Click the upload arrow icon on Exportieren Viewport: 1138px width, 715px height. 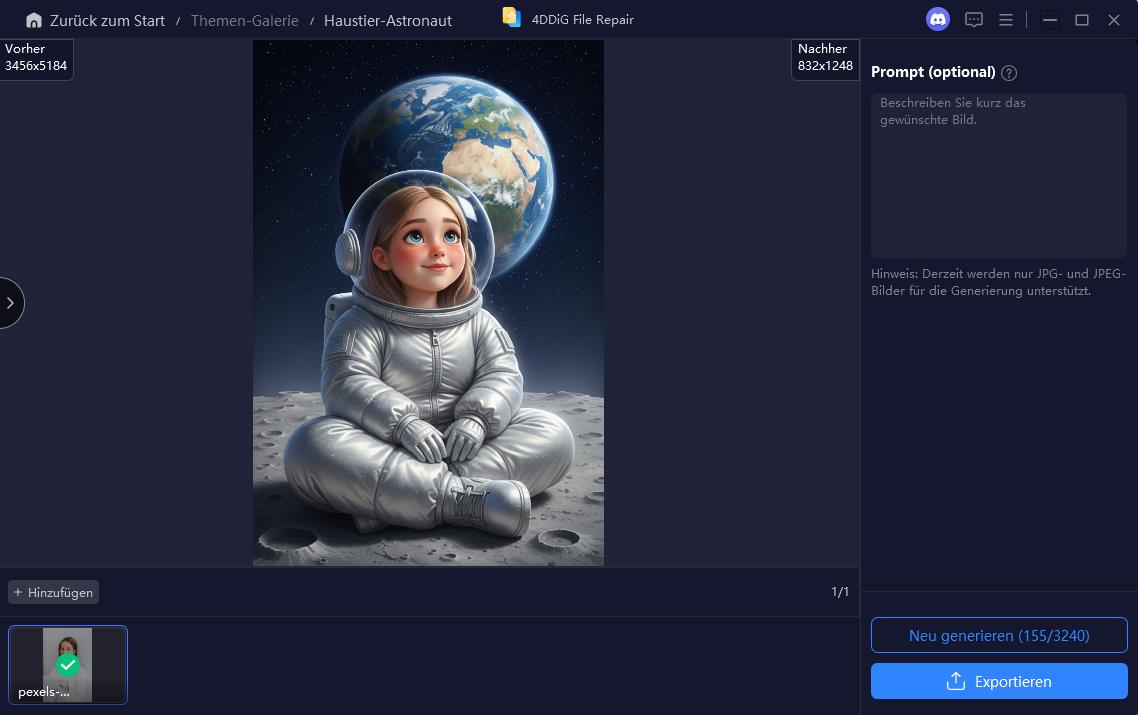click(x=955, y=681)
